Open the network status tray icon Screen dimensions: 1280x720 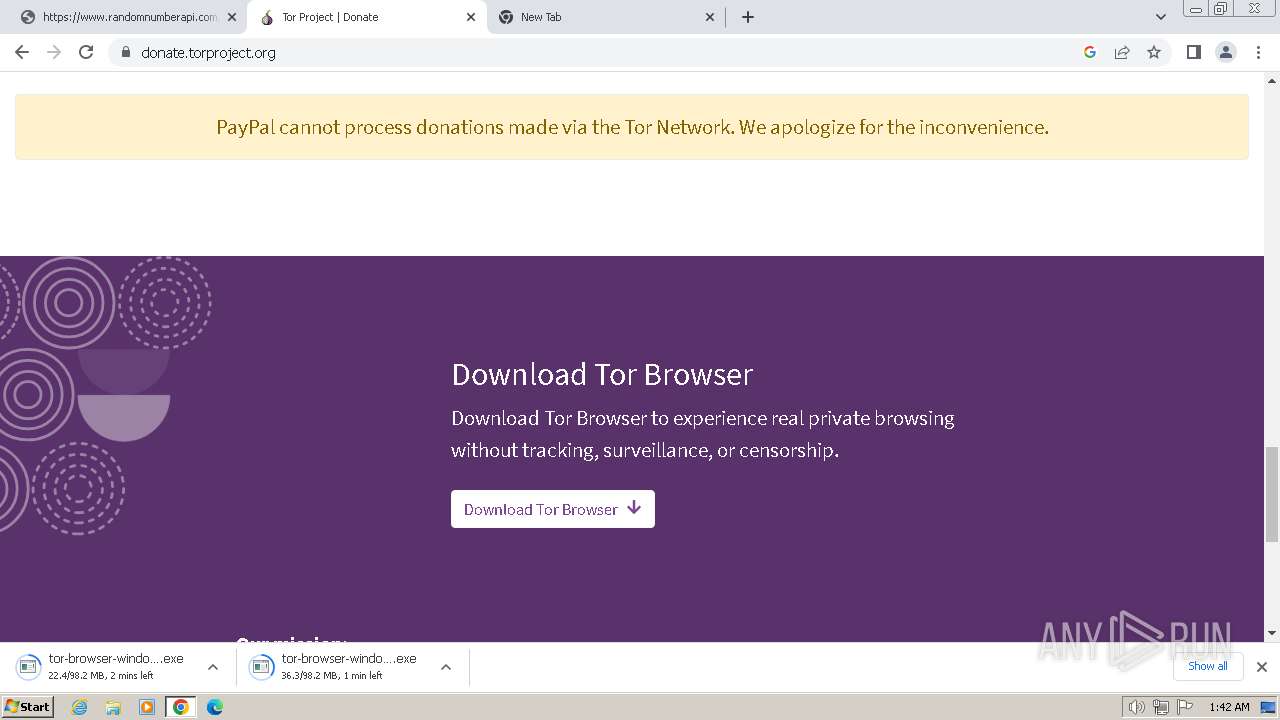tap(1161, 707)
